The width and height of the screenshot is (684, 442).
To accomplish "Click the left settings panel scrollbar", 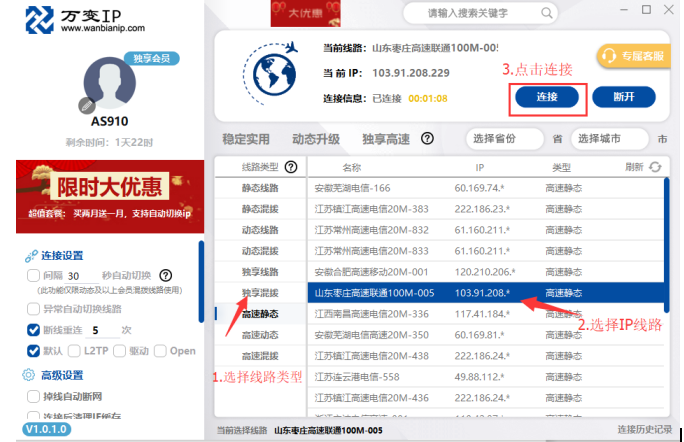I will 201,282.
